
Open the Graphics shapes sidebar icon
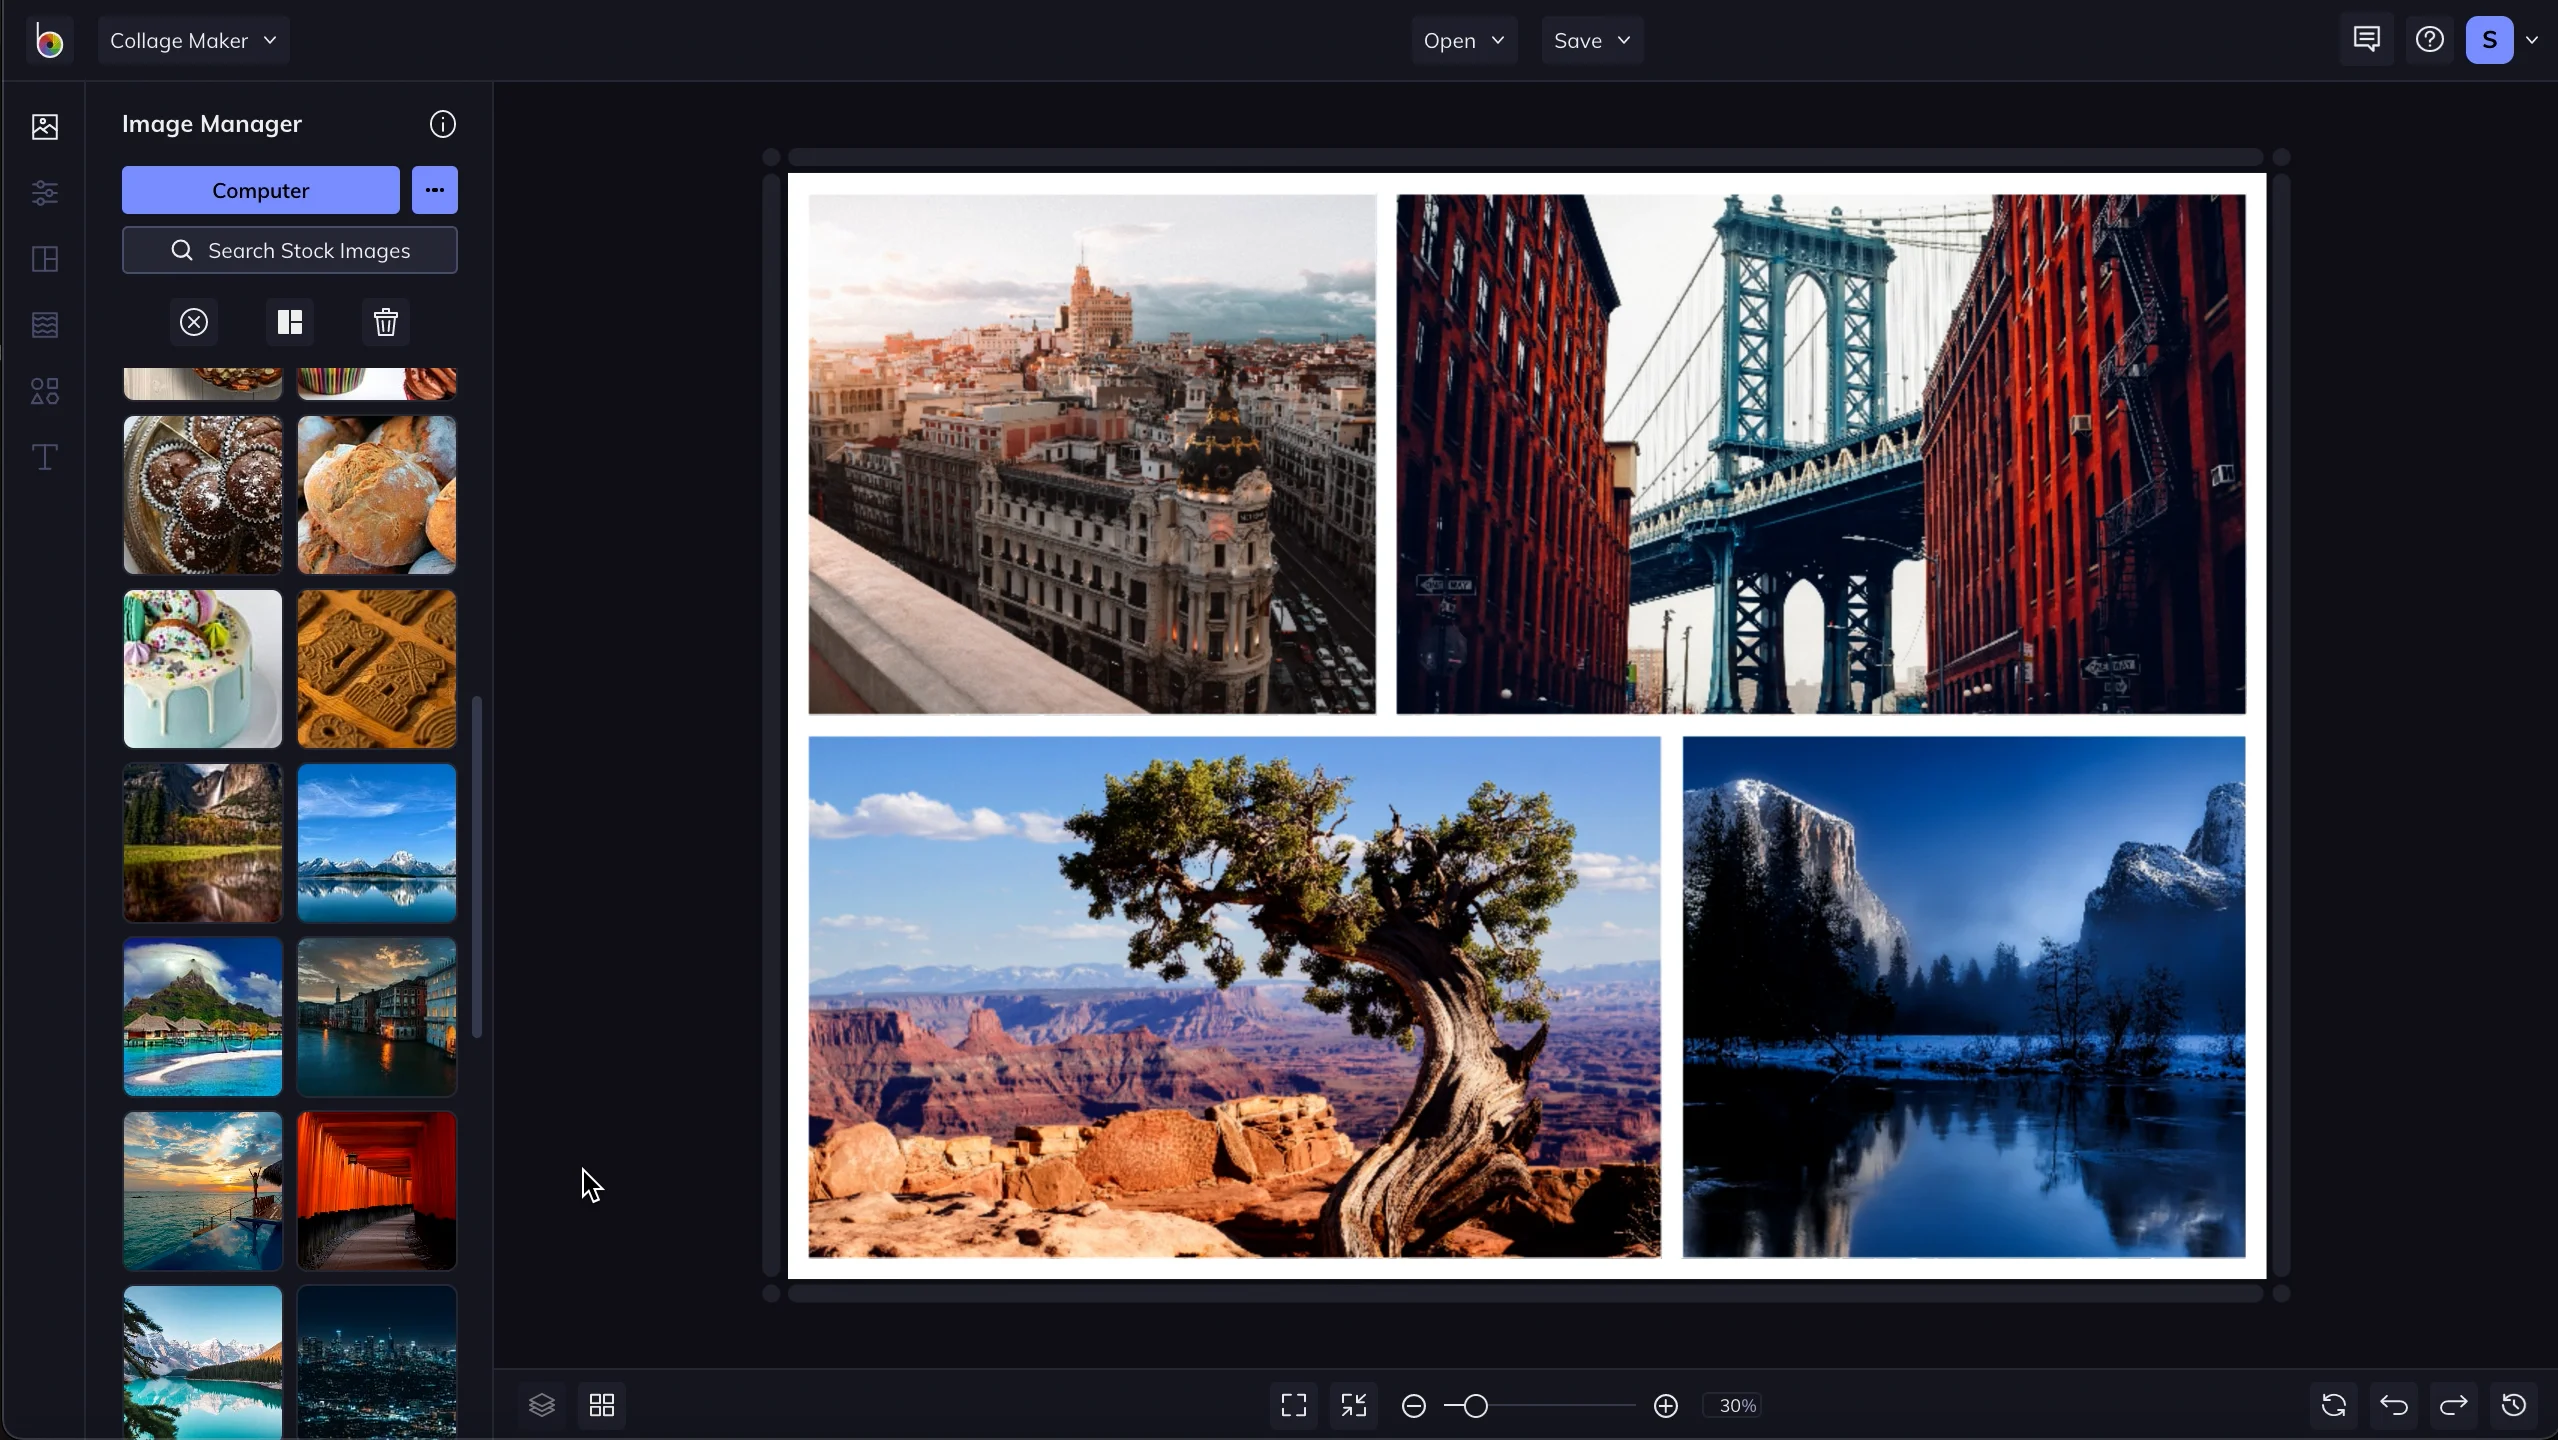45,391
